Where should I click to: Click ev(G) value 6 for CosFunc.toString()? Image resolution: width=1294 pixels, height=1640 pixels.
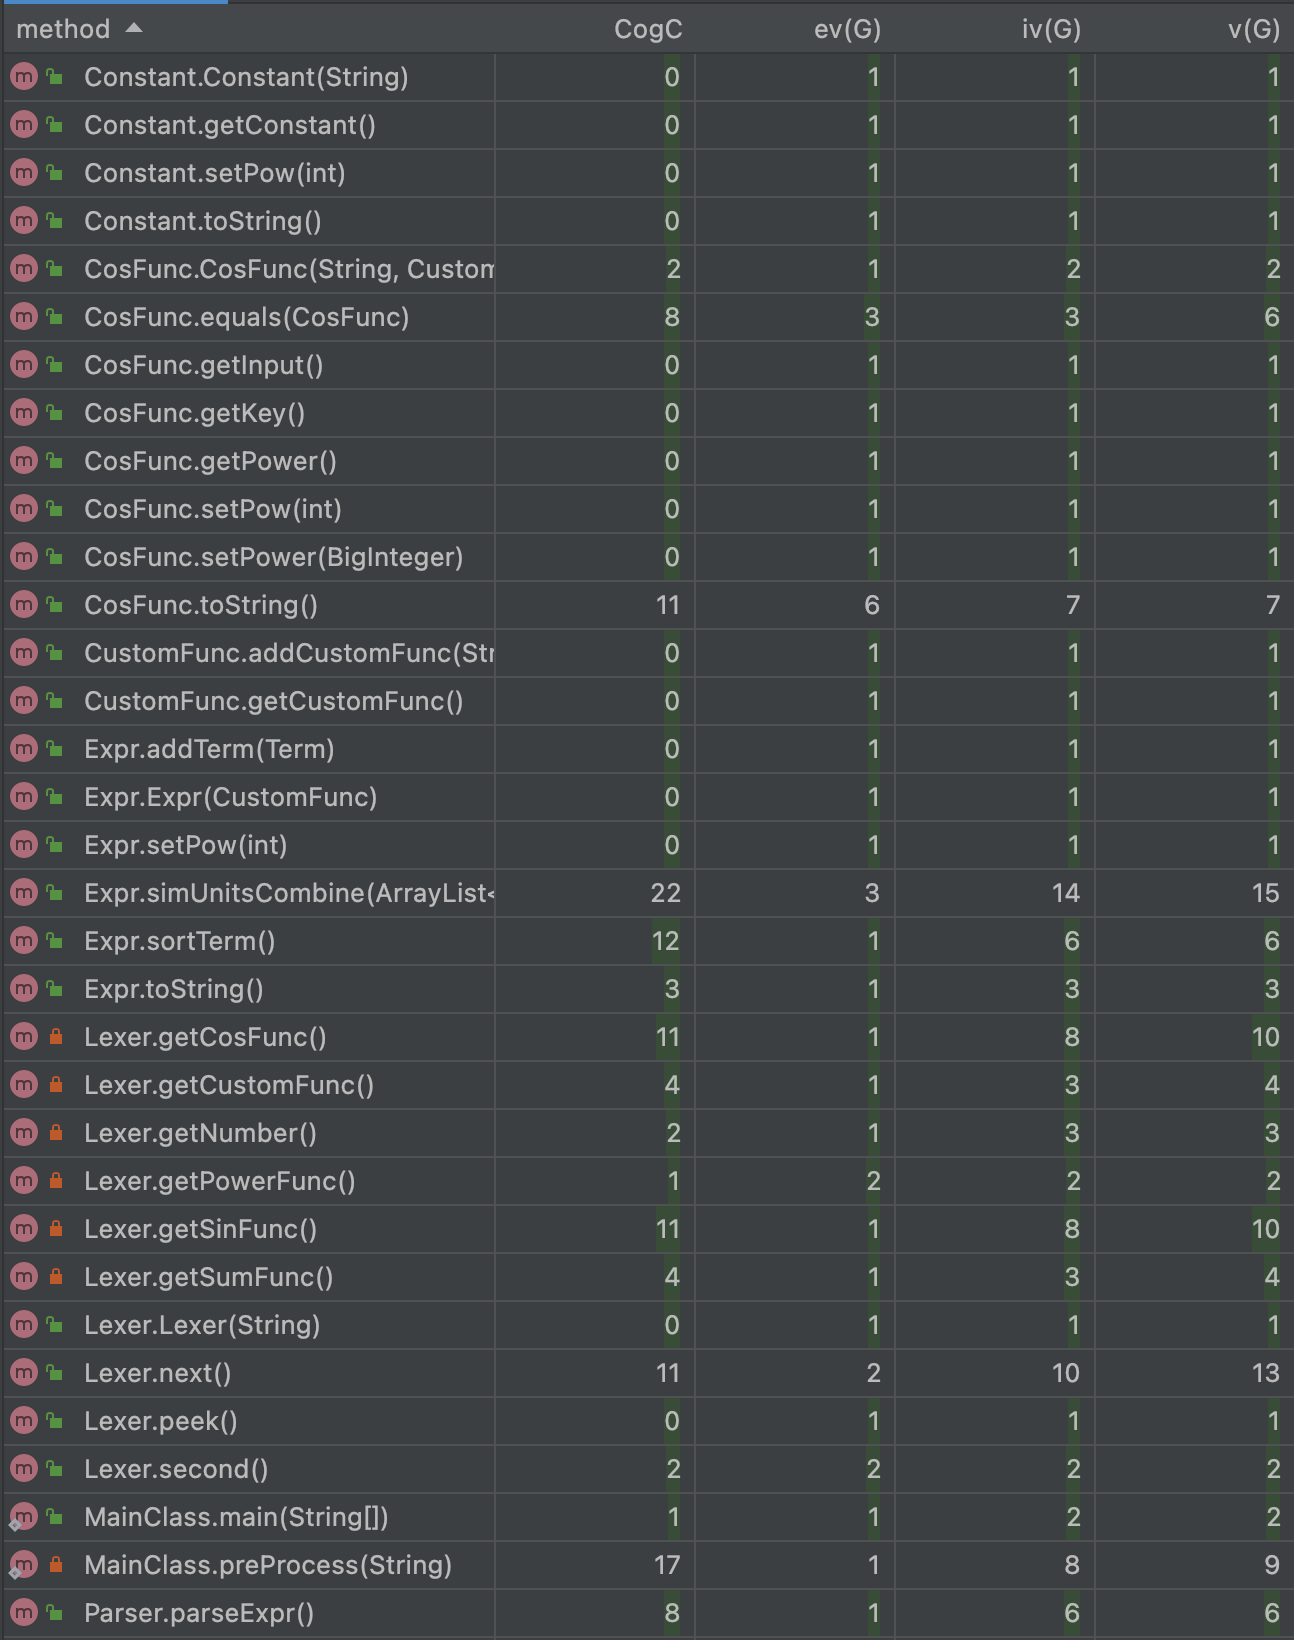click(872, 605)
